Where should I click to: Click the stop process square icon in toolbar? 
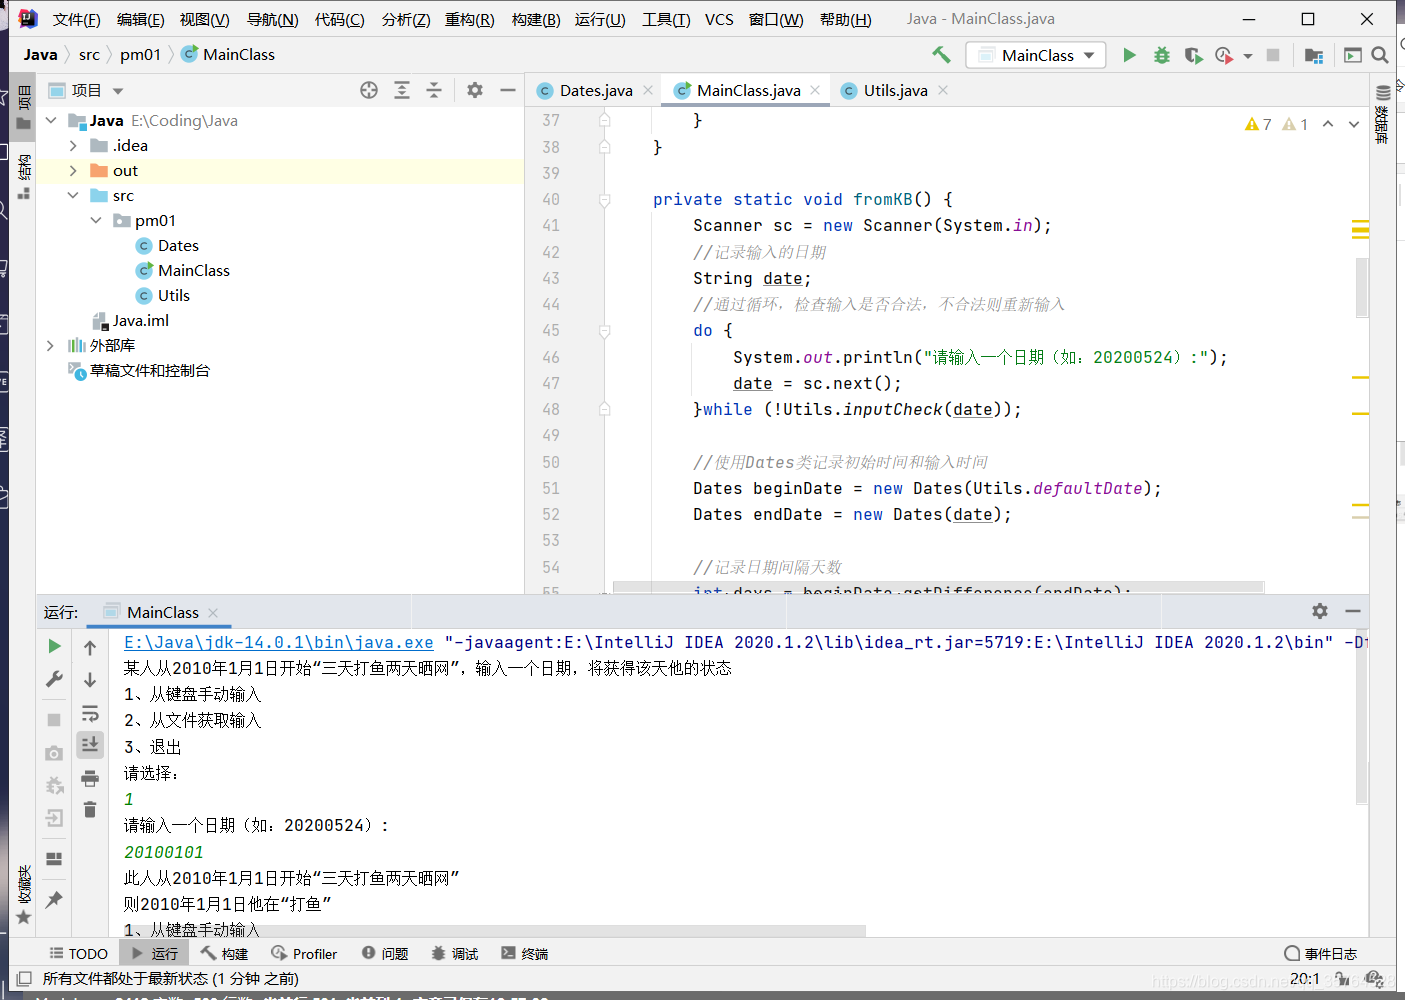[1273, 55]
